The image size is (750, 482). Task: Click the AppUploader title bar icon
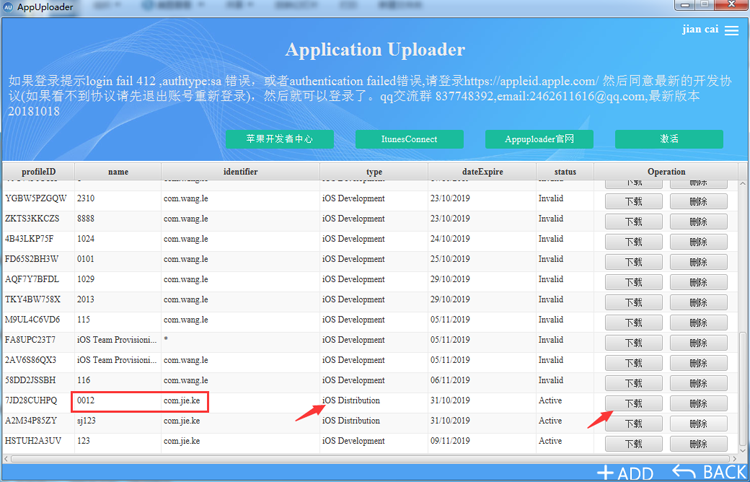click(8, 7)
